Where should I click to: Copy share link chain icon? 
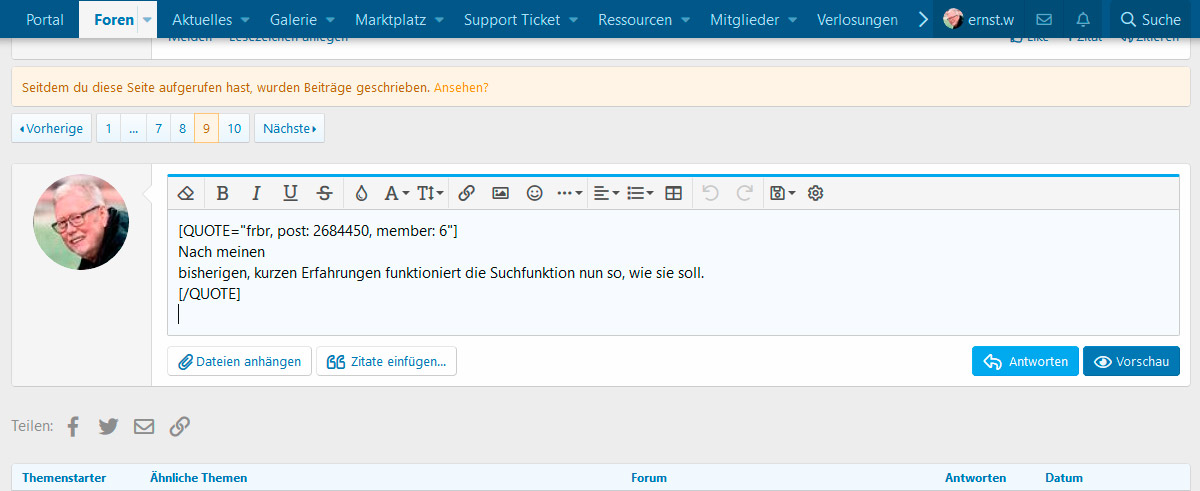180,427
